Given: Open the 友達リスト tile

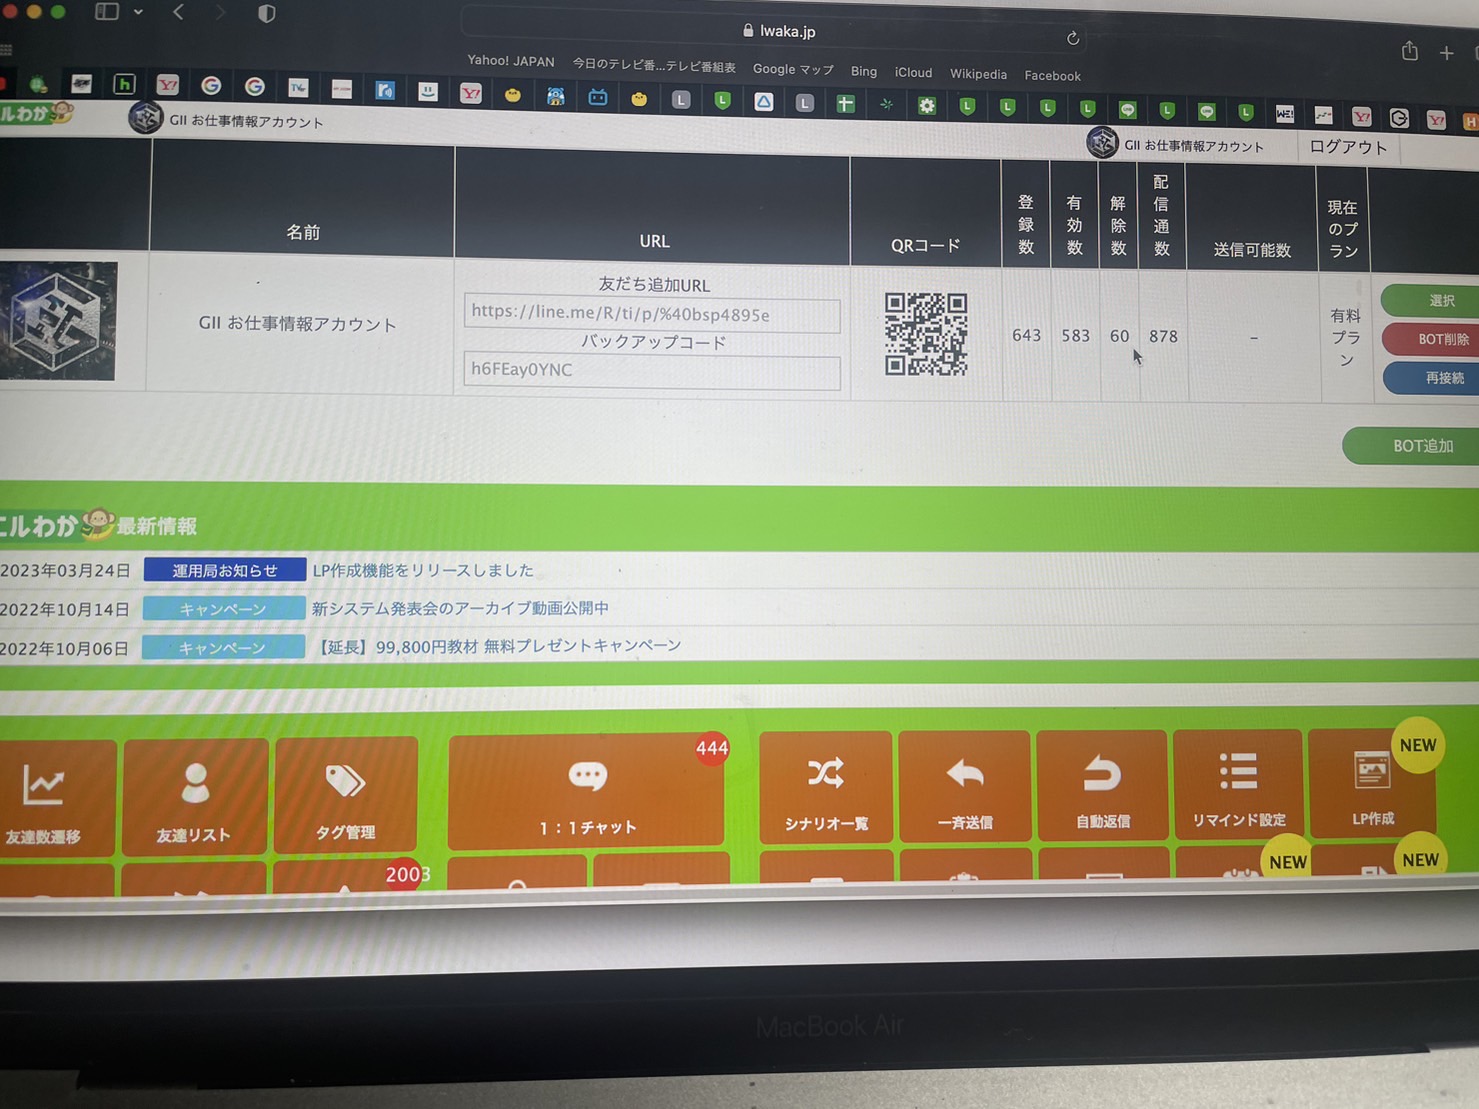Looking at the screenshot, I should coord(194,796).
